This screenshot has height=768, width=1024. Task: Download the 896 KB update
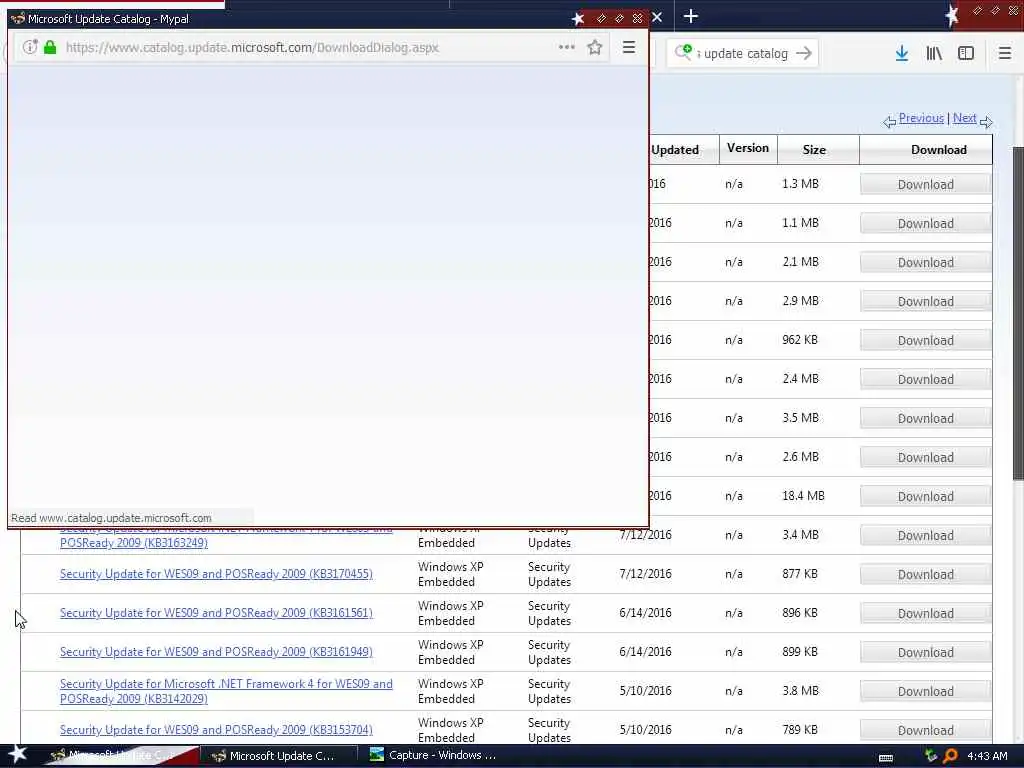tap(925, 613)
